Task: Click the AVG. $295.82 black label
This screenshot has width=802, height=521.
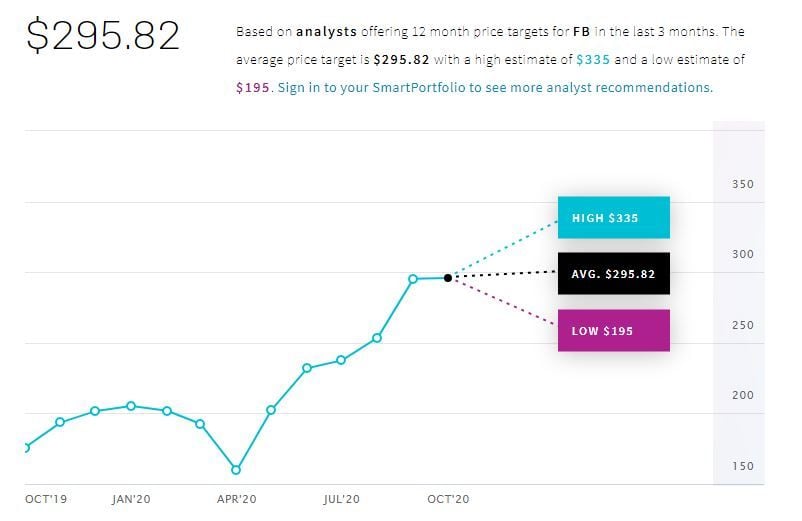Action: (x=613, y=274)
